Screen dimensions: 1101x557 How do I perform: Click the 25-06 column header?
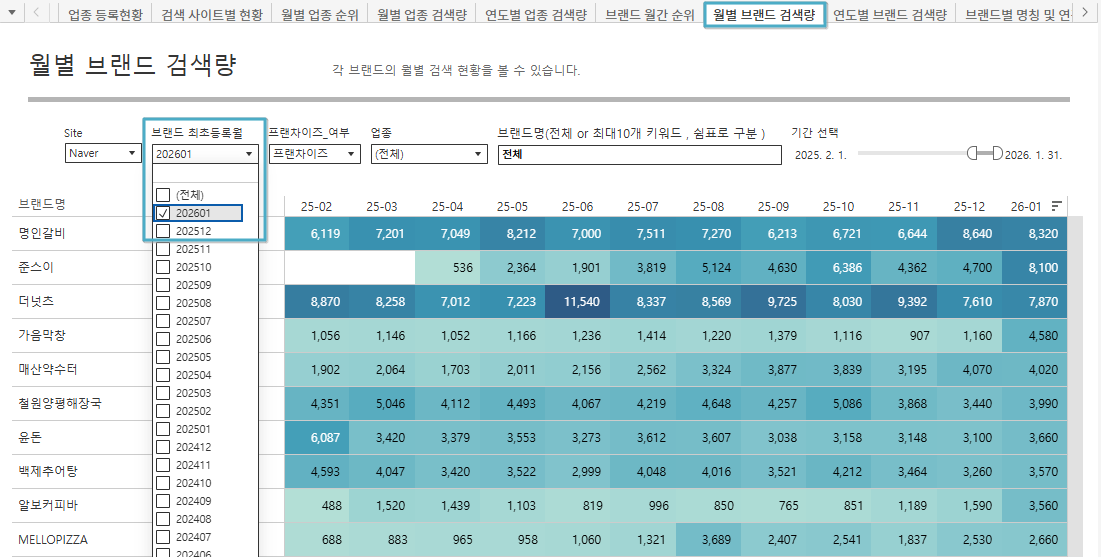[x=577, y=206]
